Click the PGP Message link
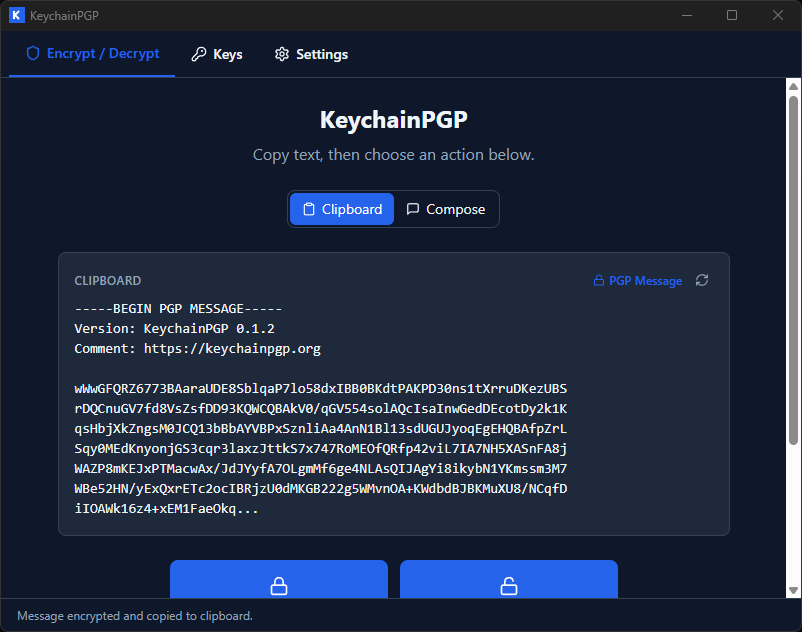The image size is (802, 632). coord(645,281)
